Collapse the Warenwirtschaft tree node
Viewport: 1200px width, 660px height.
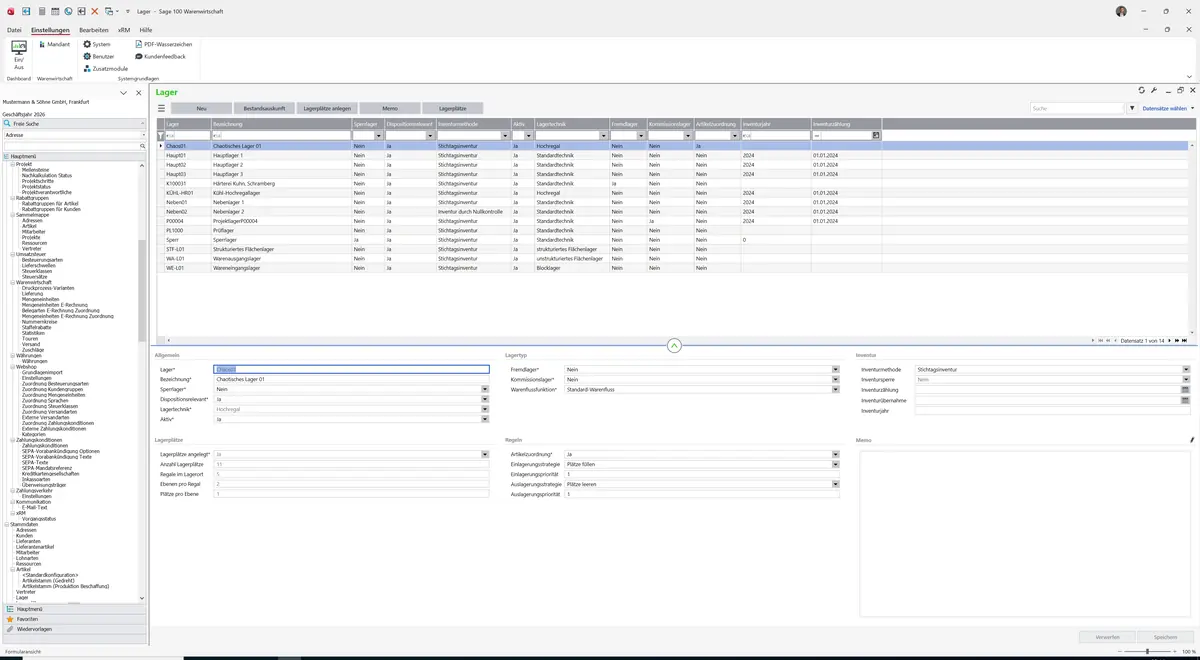(x=13, y=282)
